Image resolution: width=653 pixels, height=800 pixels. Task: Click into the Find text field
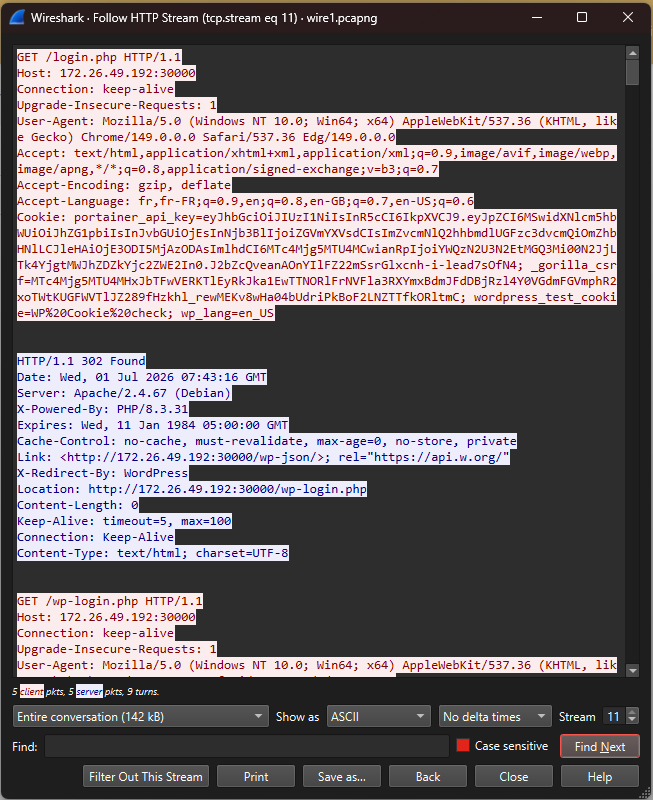(x=247, y=746)
